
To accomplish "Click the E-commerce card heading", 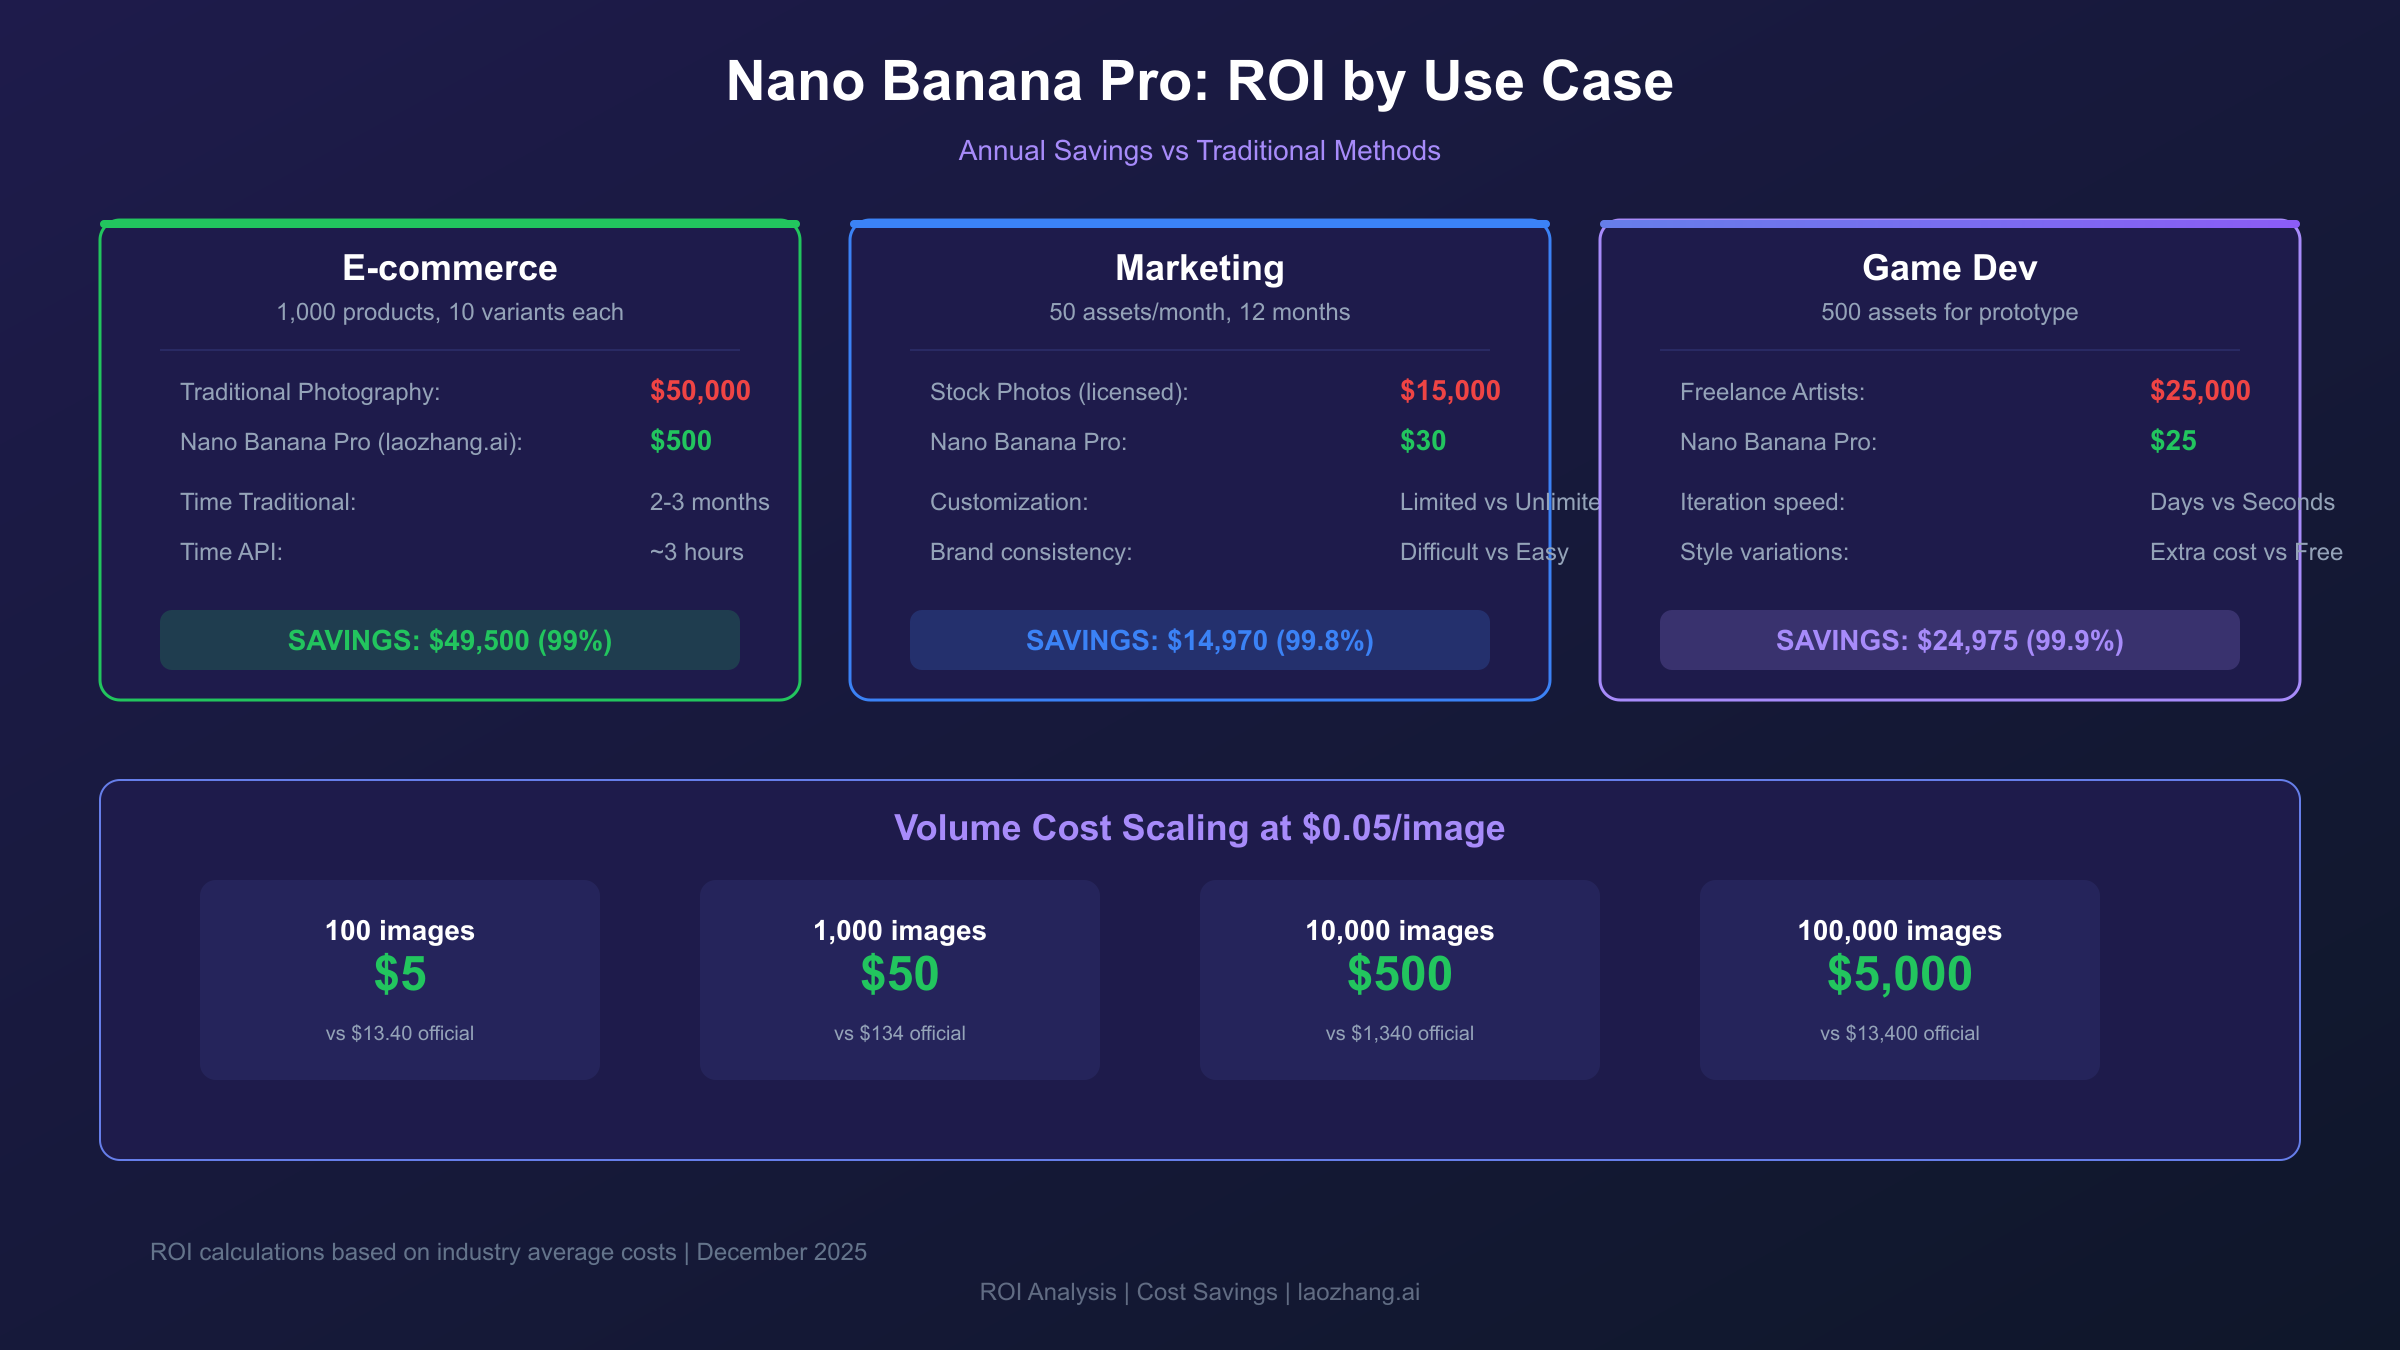I will pyautogui.click(x=450, y=268).
